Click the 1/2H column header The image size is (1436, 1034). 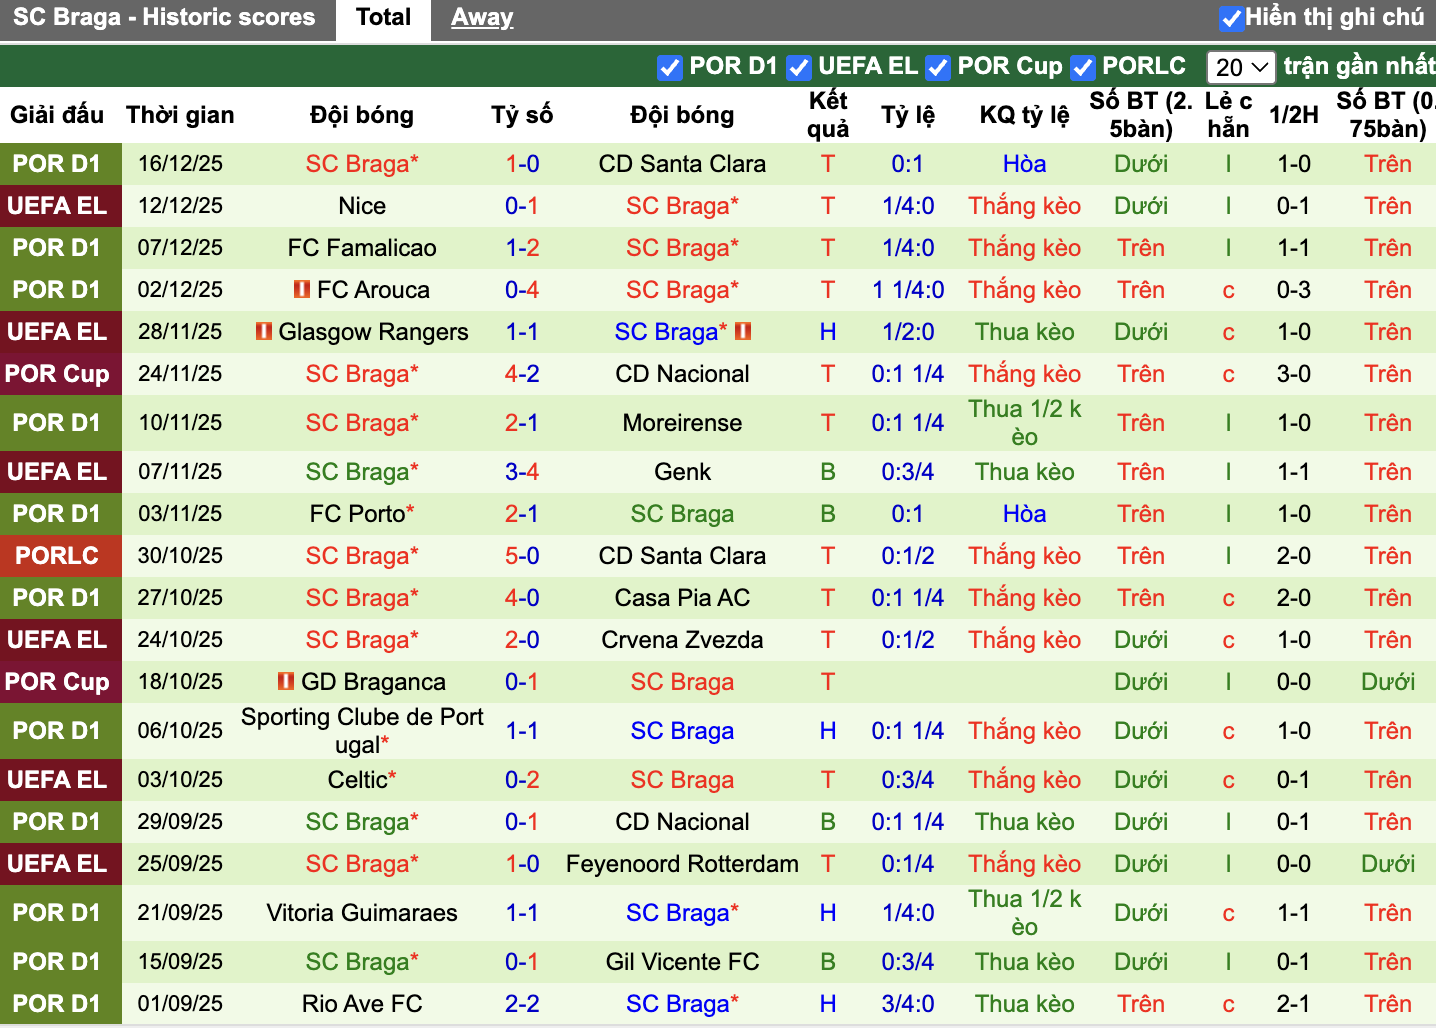(1294, 115)
